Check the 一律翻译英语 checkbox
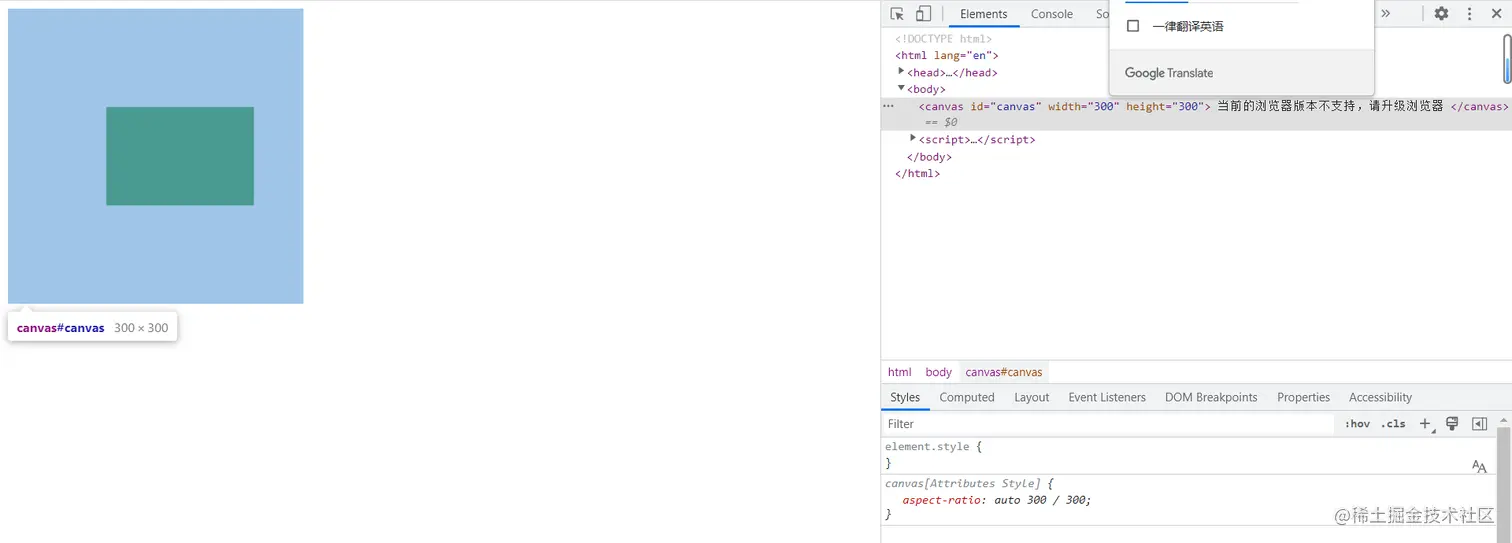 (1133, 26)
